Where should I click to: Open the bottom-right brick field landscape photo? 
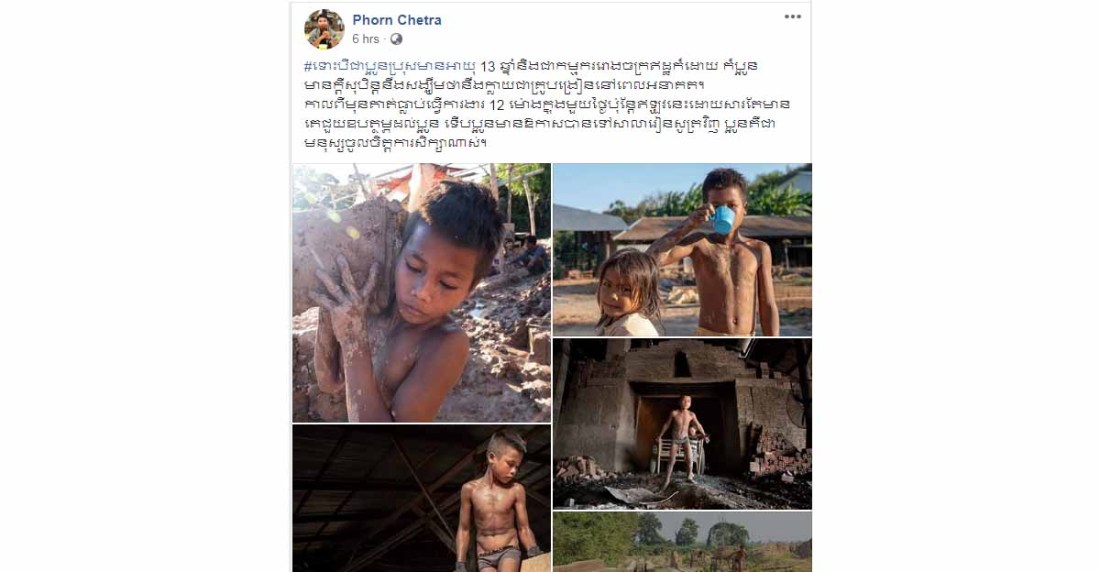pyautogui.click(x=682, y=542)
